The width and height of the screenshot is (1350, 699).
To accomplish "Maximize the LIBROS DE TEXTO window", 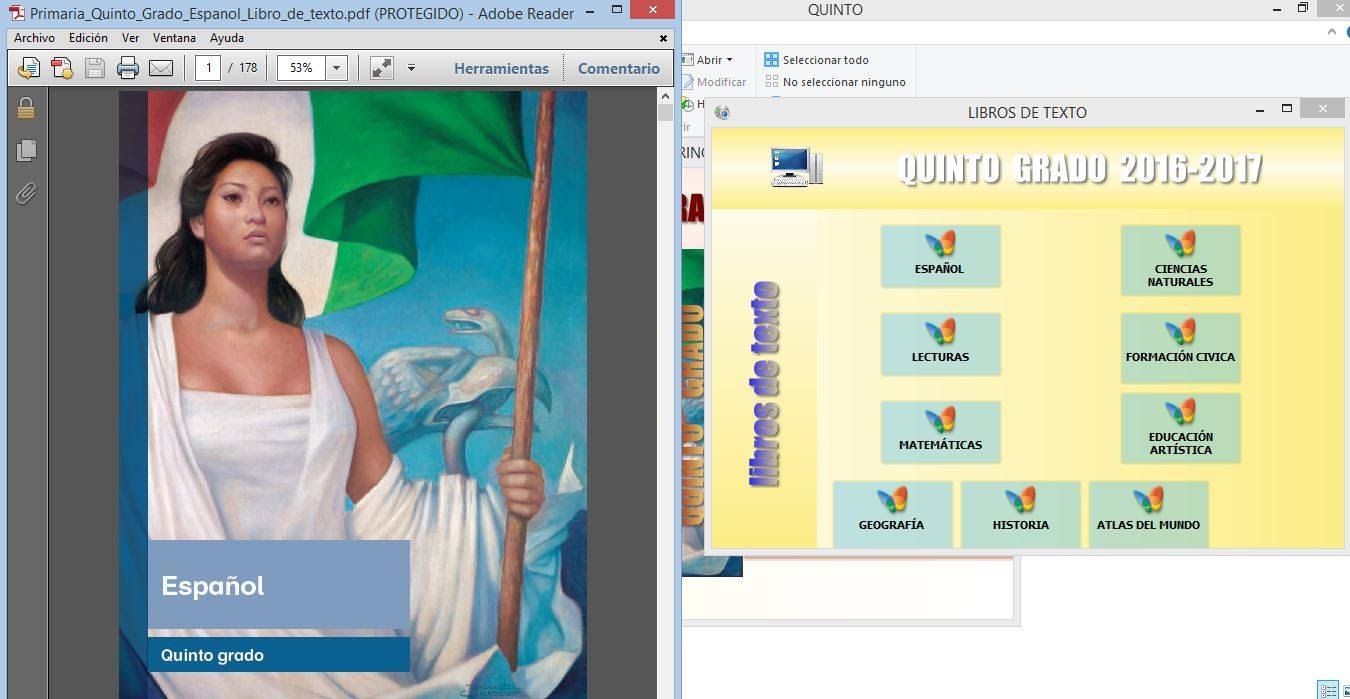I will coord(1287,109).
